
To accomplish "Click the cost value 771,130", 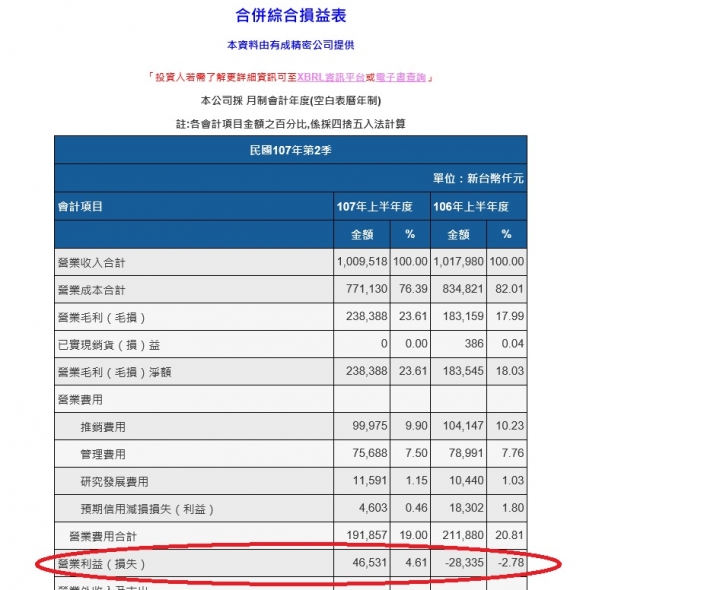I will 367,289.
